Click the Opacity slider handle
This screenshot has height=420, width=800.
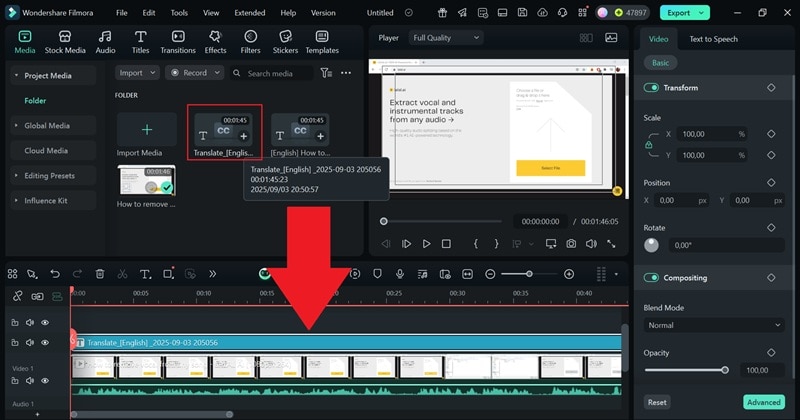[x=724, y=370]
